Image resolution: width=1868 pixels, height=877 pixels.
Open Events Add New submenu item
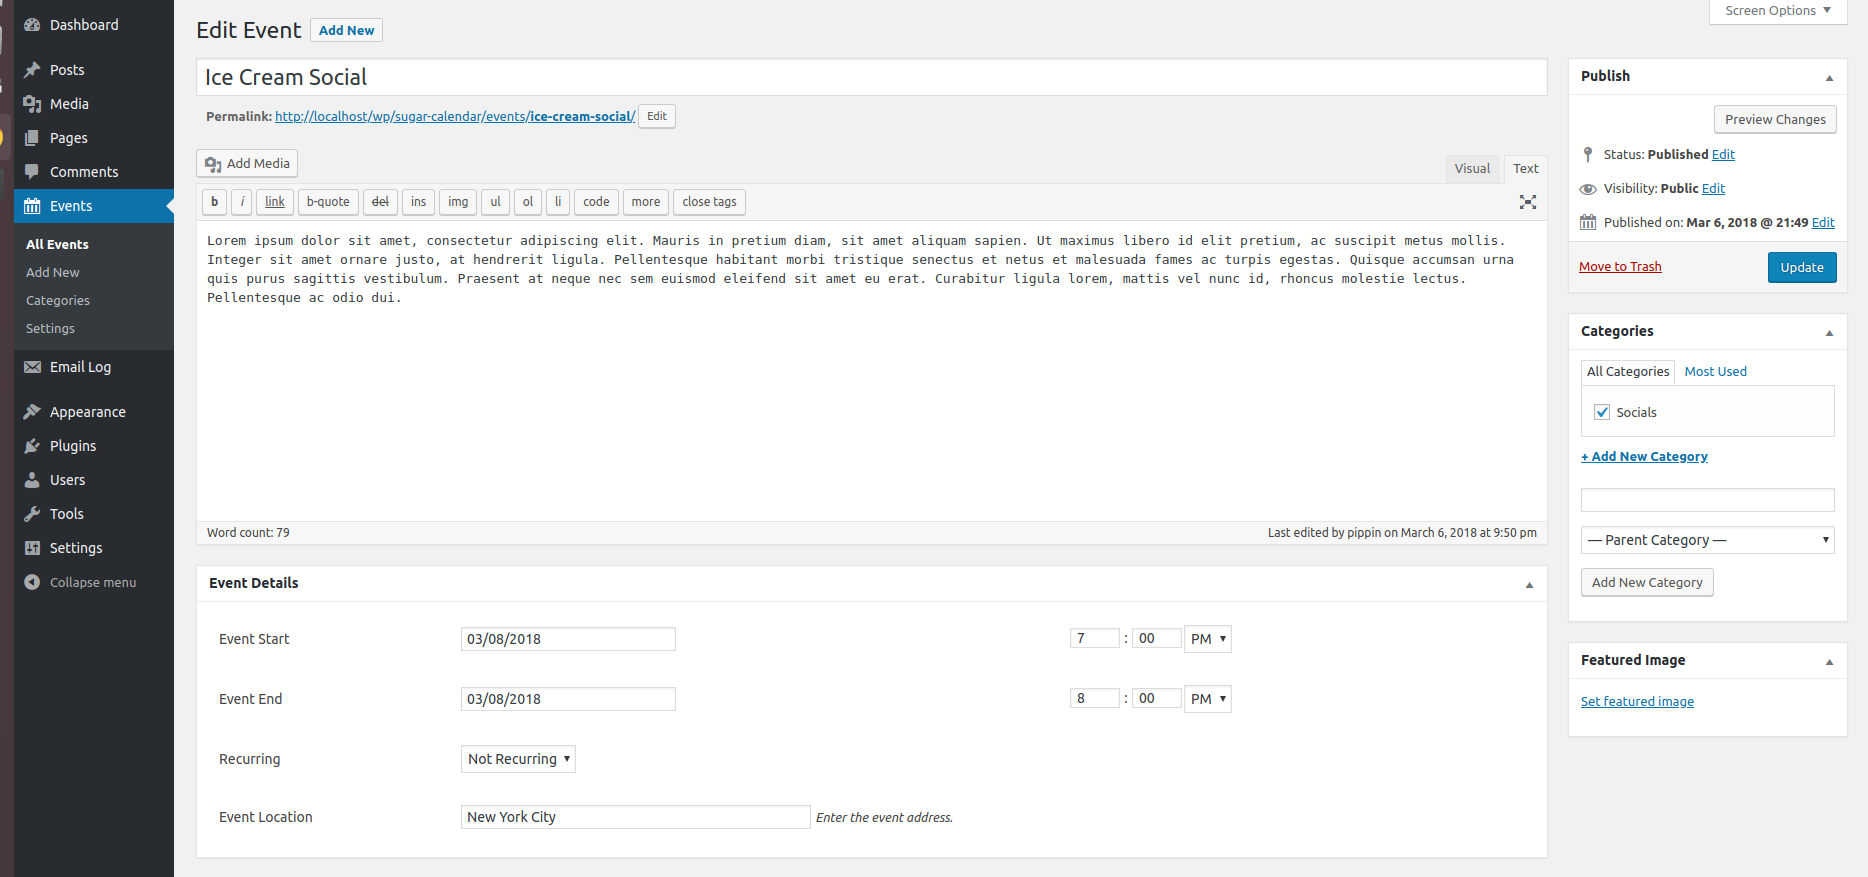coord(53,272)
